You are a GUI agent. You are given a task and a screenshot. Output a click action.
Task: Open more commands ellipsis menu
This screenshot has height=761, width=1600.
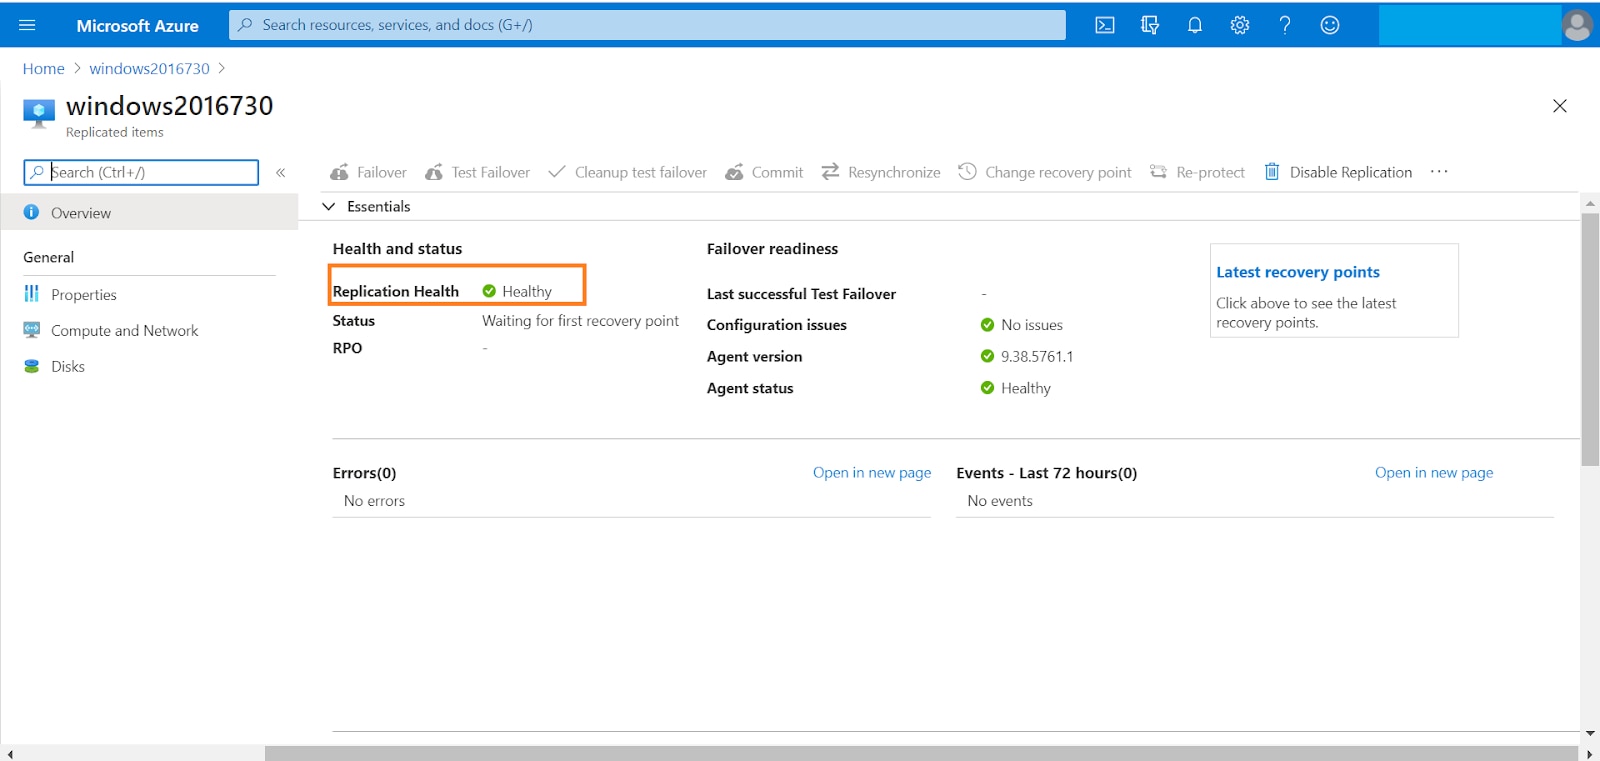coord(1439,172)
